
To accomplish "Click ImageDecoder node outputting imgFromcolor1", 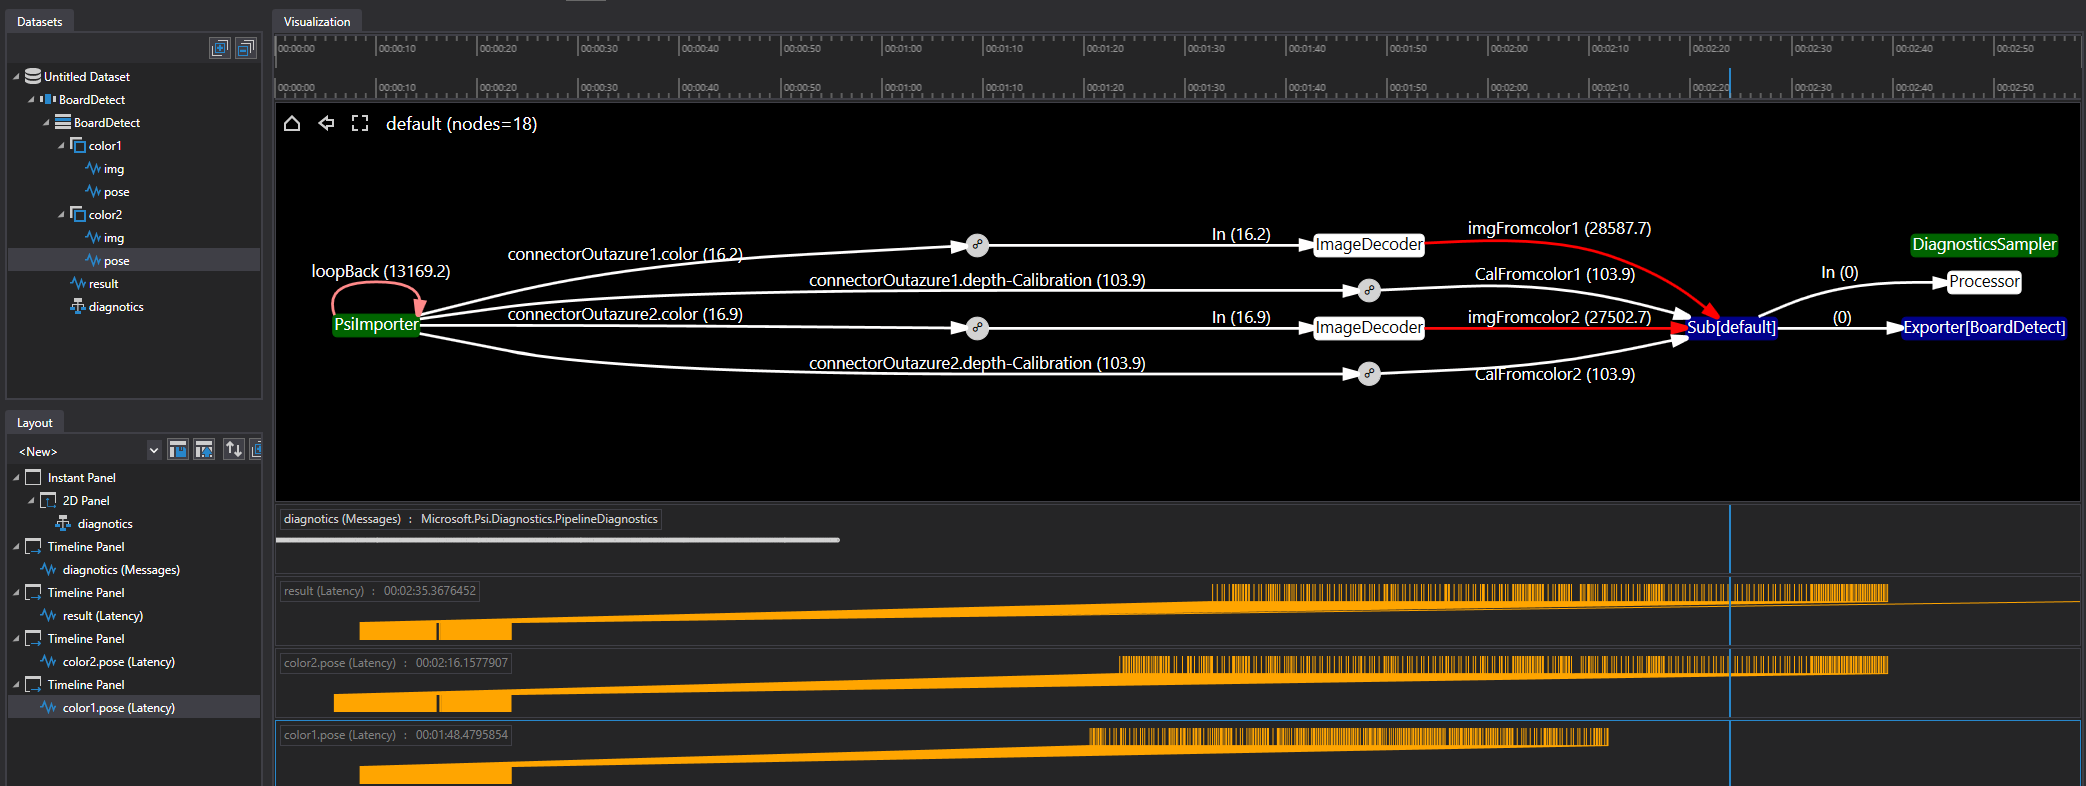I will pos(1369,245).
